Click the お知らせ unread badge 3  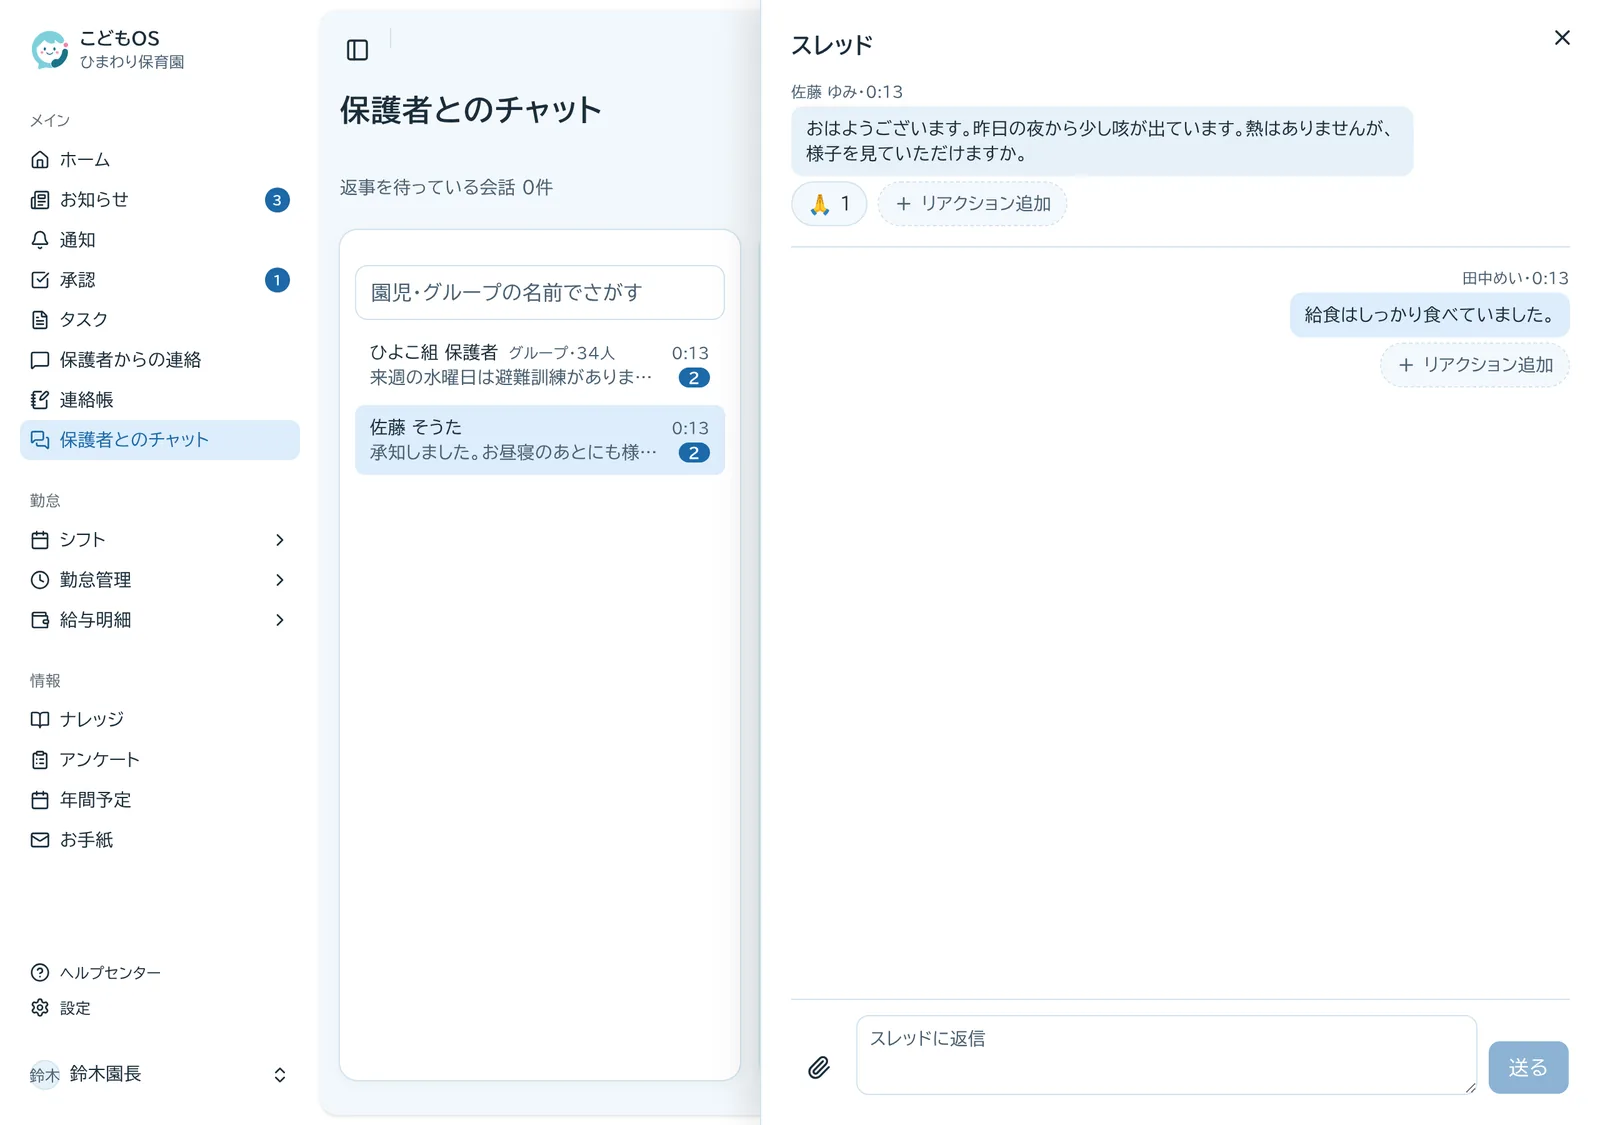click(277, 200)
